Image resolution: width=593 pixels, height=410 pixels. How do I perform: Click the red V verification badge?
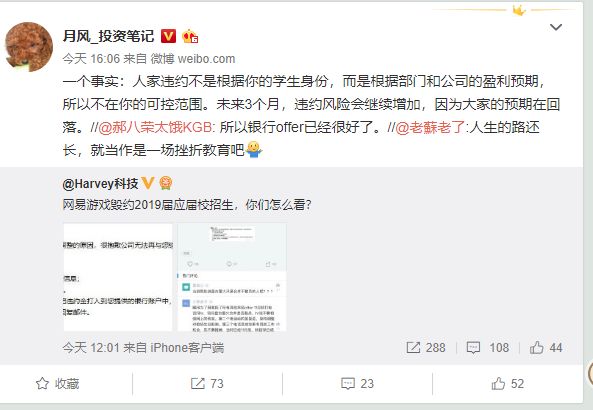pyautogui.click(x=168, y=36)
